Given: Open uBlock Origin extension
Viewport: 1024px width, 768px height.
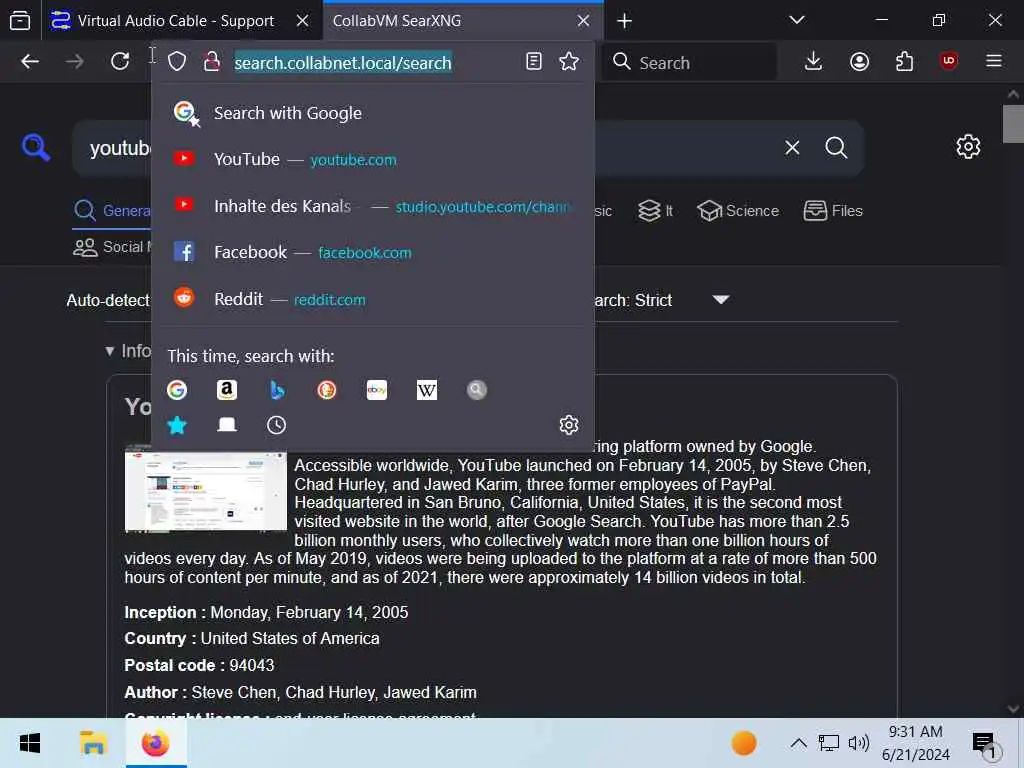Looking at the screenshot, I should click(949, 61).
